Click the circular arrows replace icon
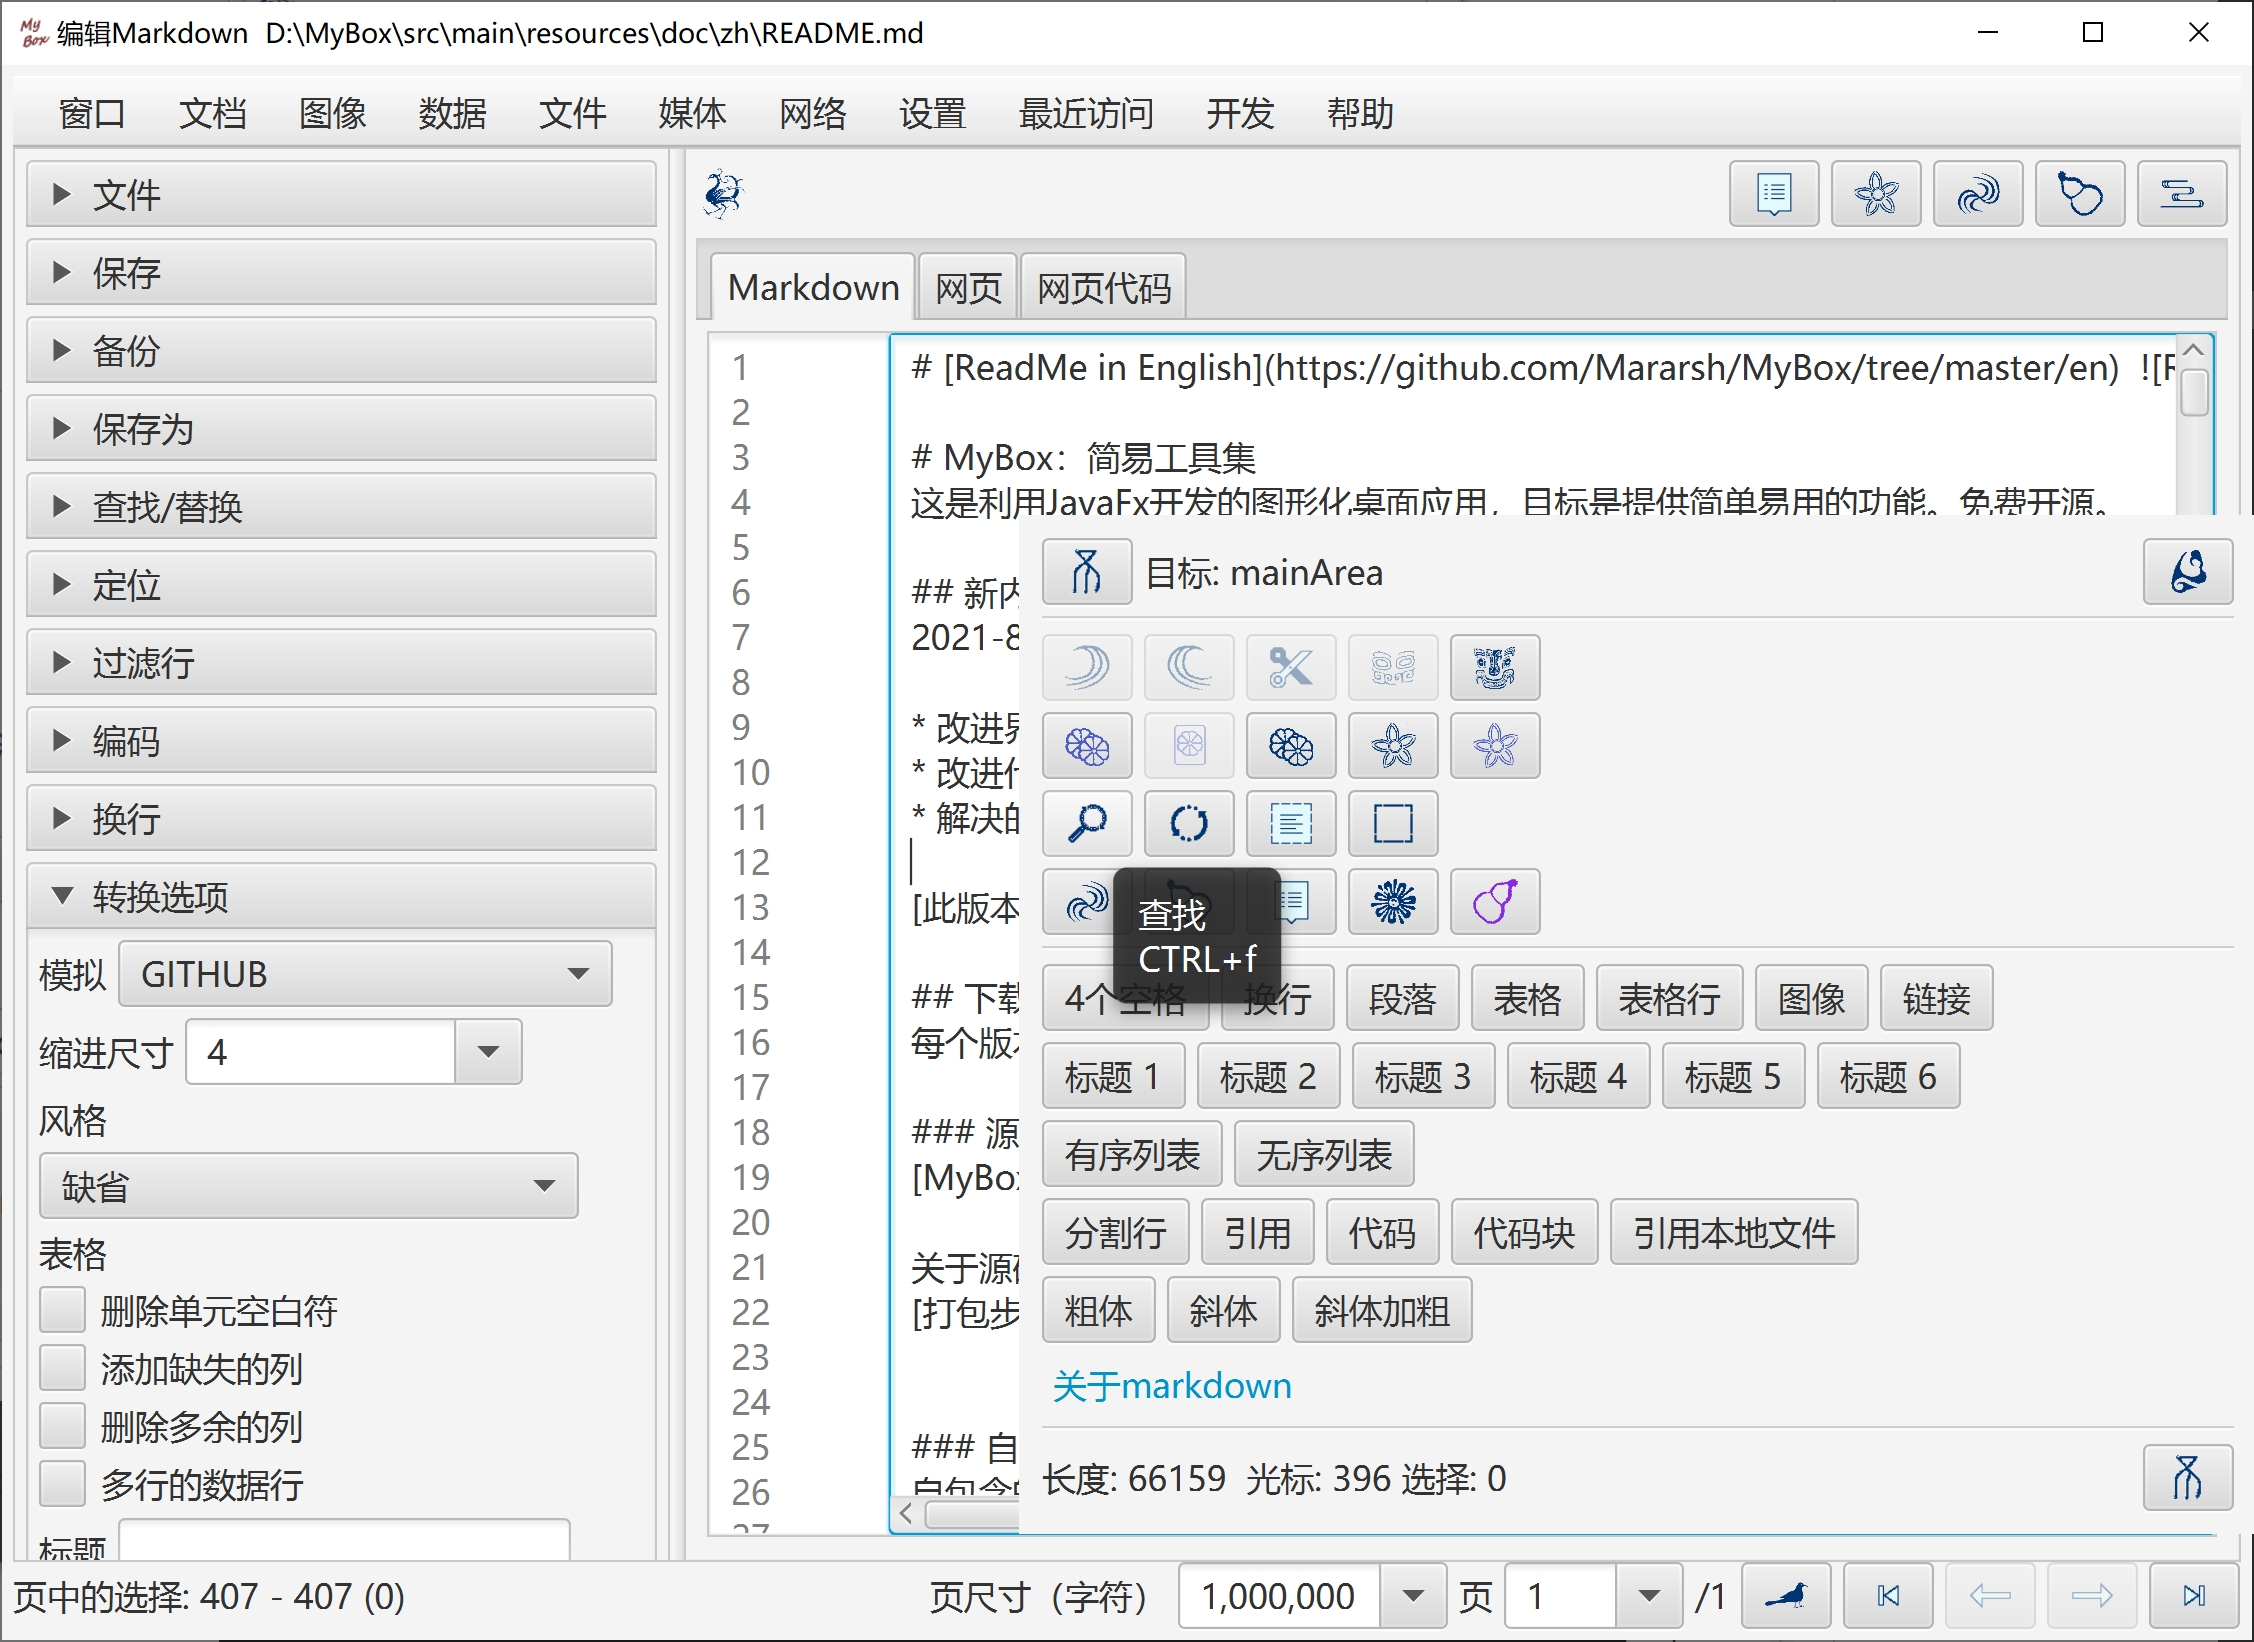Image resolution: width=2254 pixels, height=1642 pixels. pyautogui.click(x=1189, y=823)
